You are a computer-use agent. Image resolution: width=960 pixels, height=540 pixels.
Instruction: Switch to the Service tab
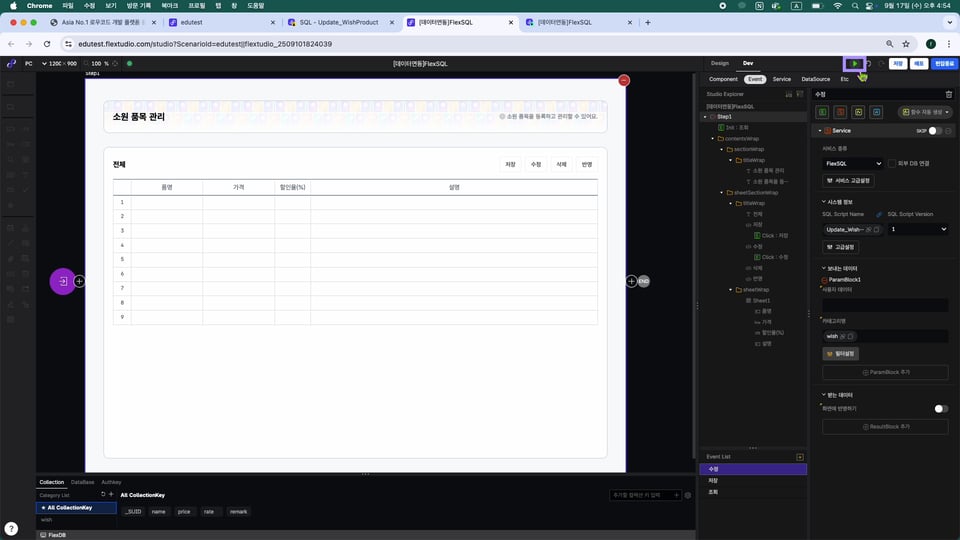(781, 79)
